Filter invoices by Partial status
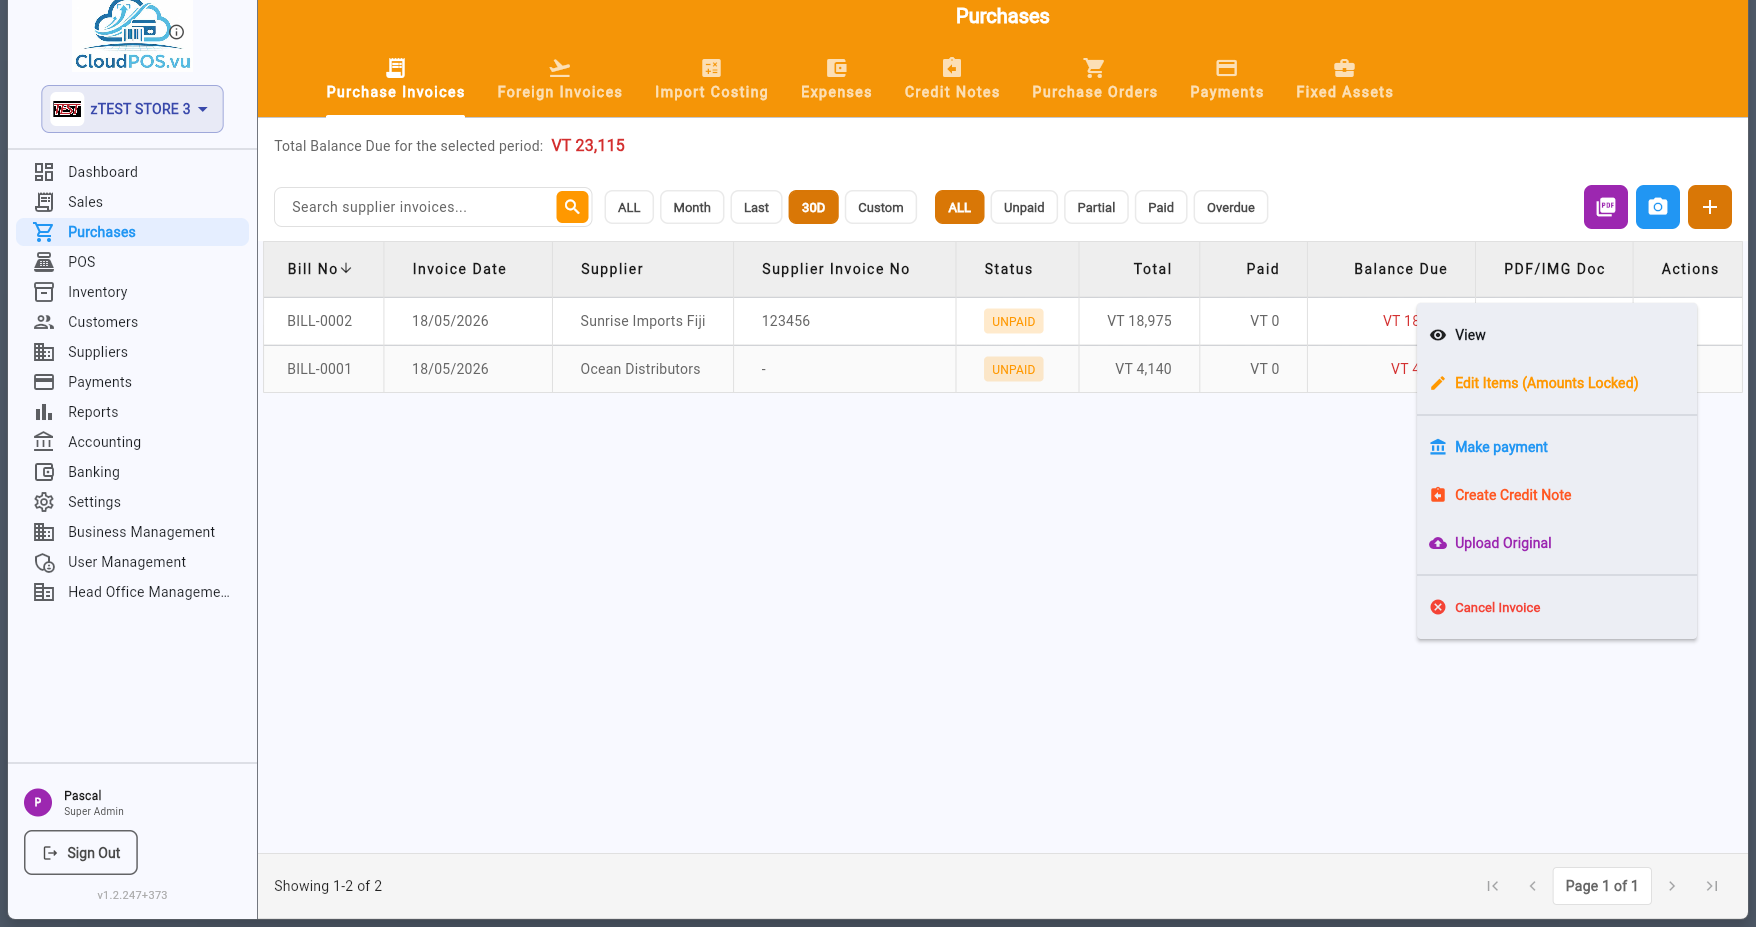This screenshot has width=1756, height=927. pyautogui.click(x=1096, y=208)
